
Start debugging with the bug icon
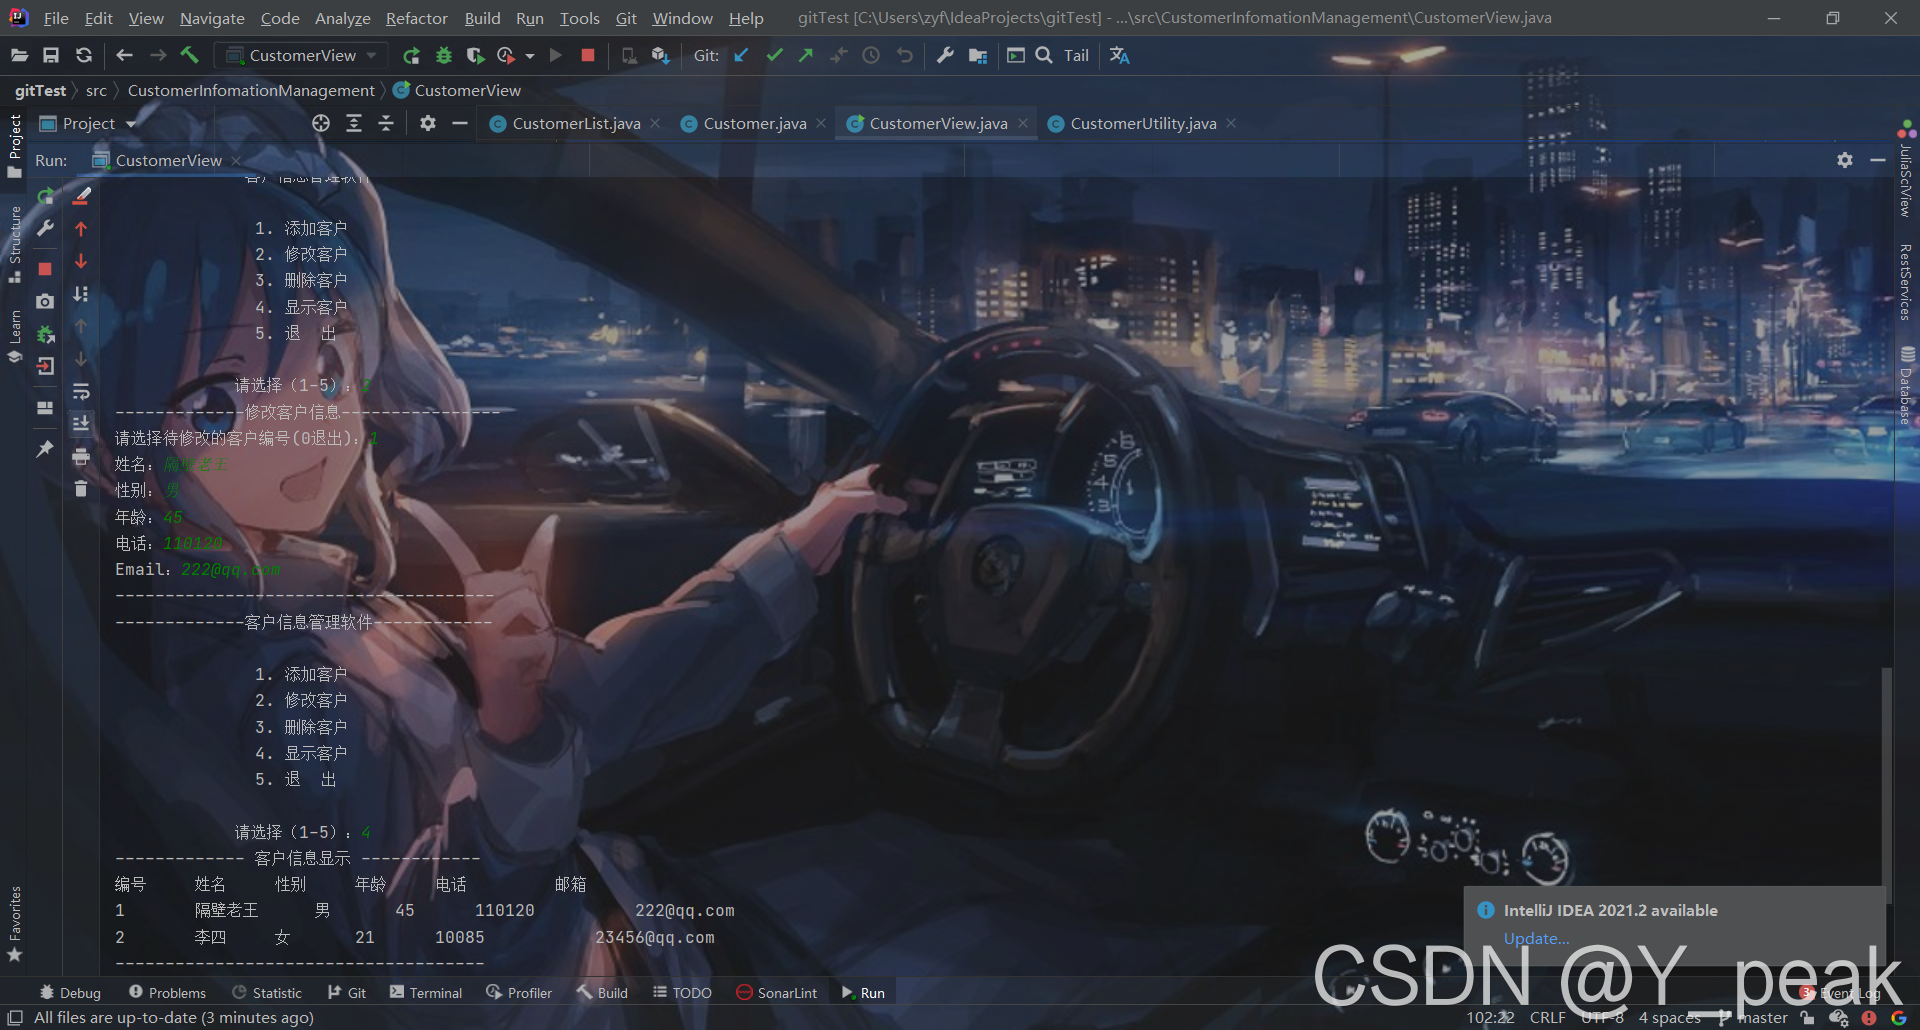click(x=443, y=55)
